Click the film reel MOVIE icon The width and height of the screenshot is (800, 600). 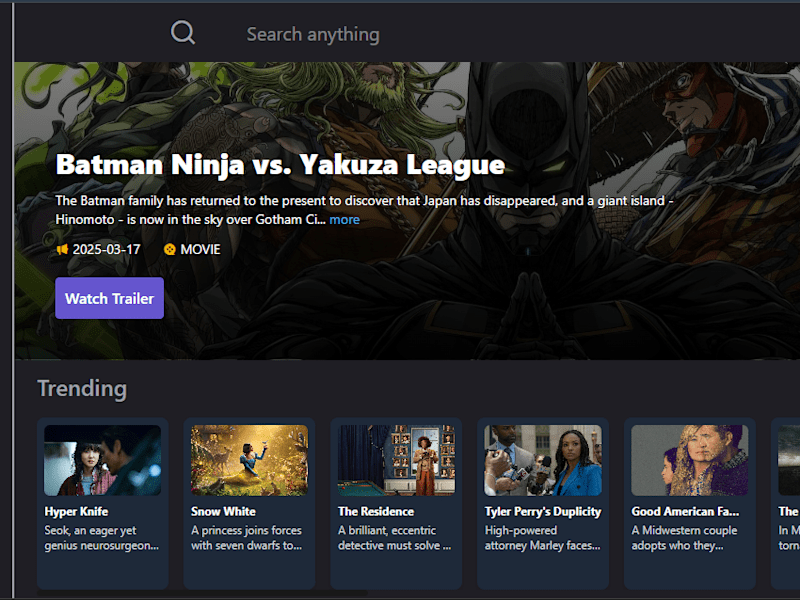[169, 249]
